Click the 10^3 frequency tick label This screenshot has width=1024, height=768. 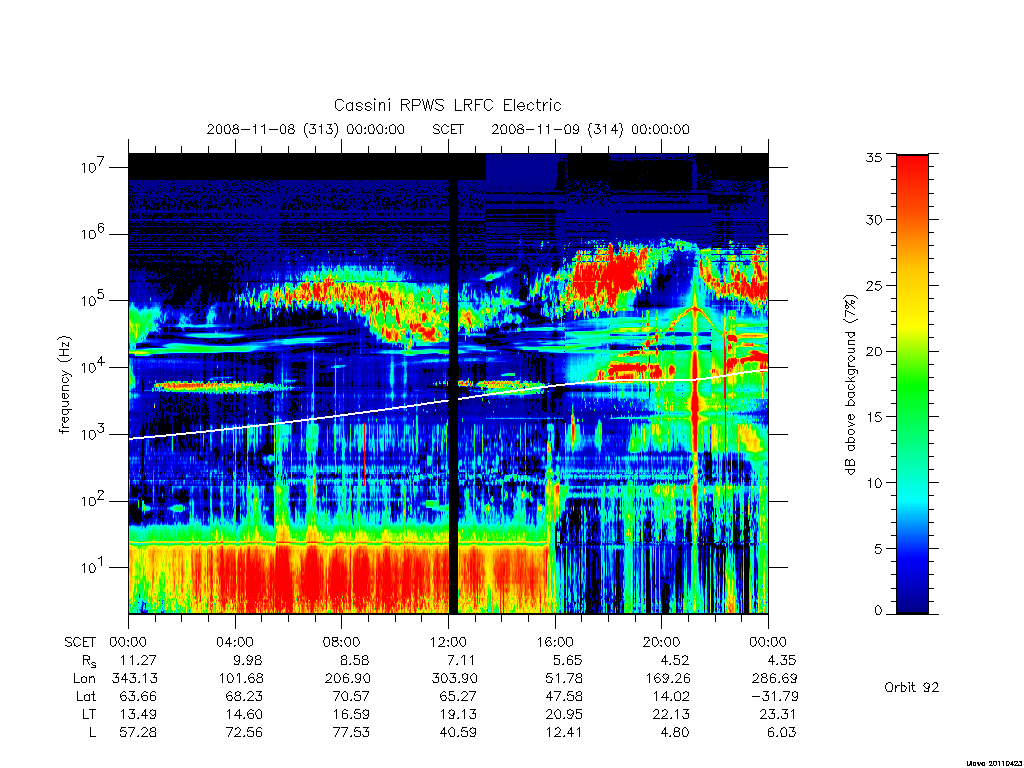point(93,434)
